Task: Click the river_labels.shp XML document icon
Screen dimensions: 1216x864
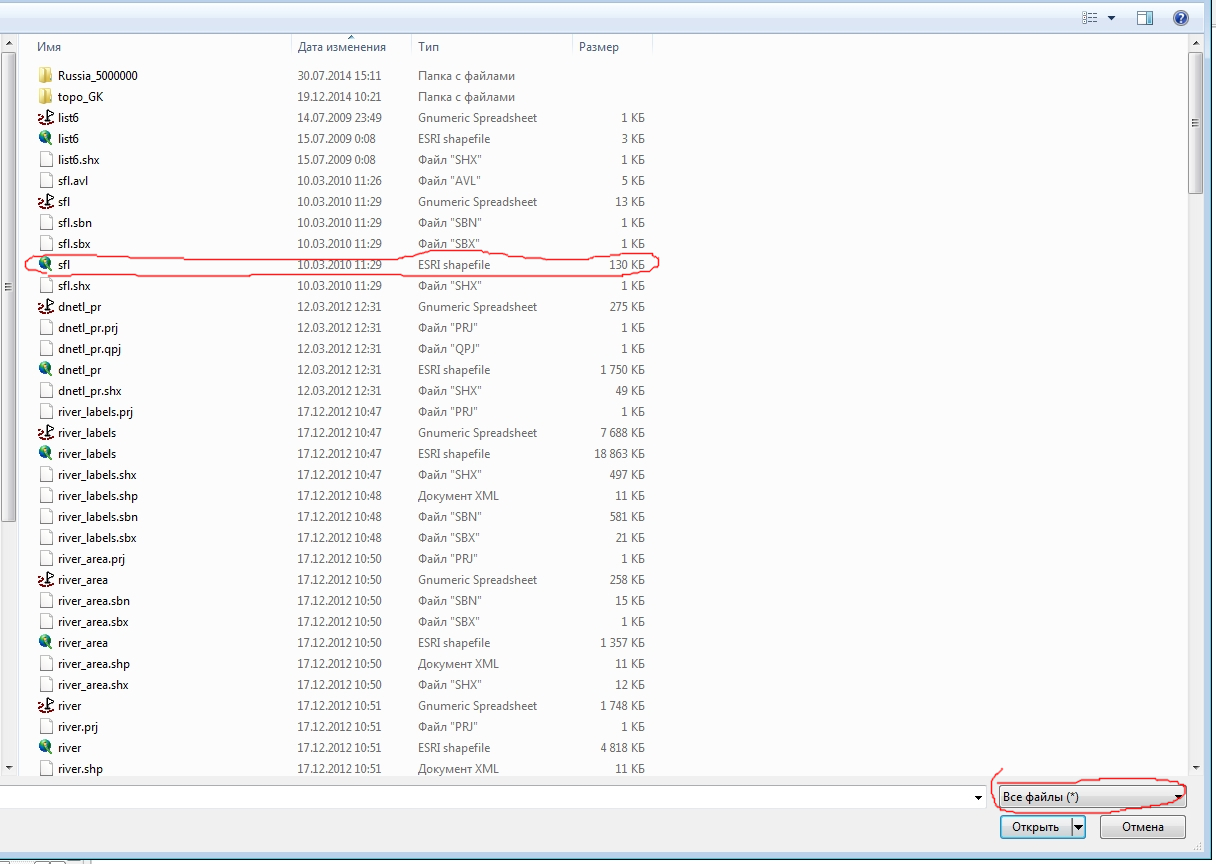Action: [45, 496]
